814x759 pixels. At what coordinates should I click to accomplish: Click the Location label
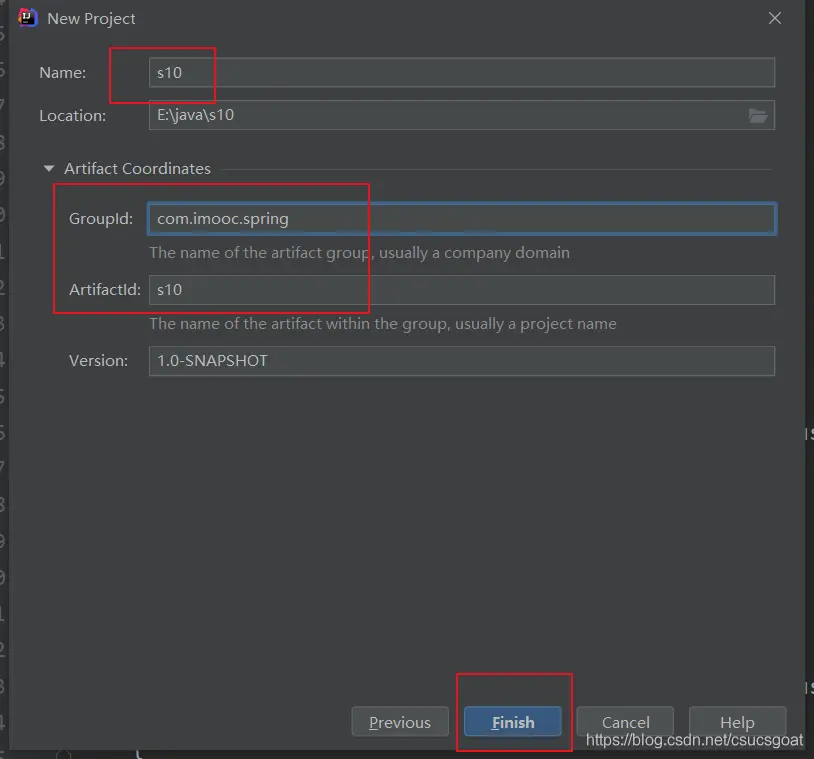coord(72,115)
